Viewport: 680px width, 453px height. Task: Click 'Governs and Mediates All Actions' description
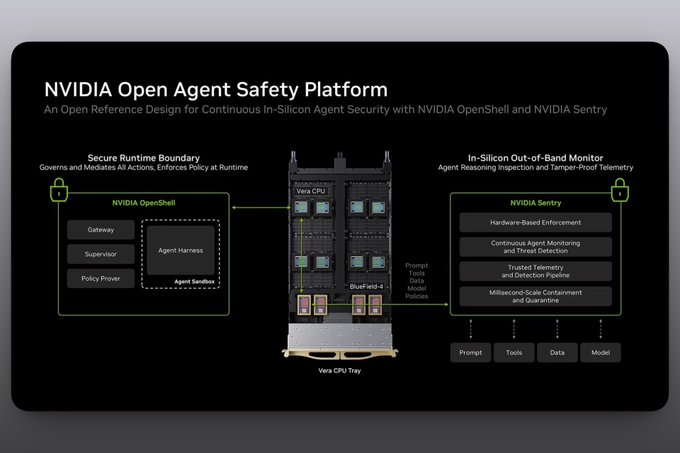coord(144,167)
